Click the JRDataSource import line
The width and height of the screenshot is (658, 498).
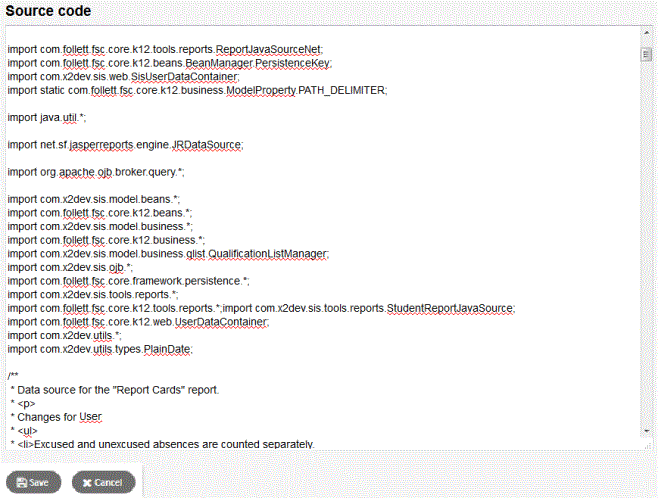pyautogui.click(x=125, y=144)
